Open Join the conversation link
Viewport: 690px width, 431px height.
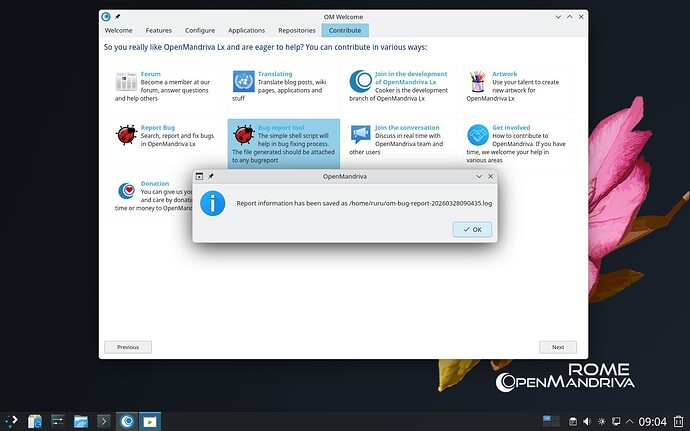pos(407,128)
